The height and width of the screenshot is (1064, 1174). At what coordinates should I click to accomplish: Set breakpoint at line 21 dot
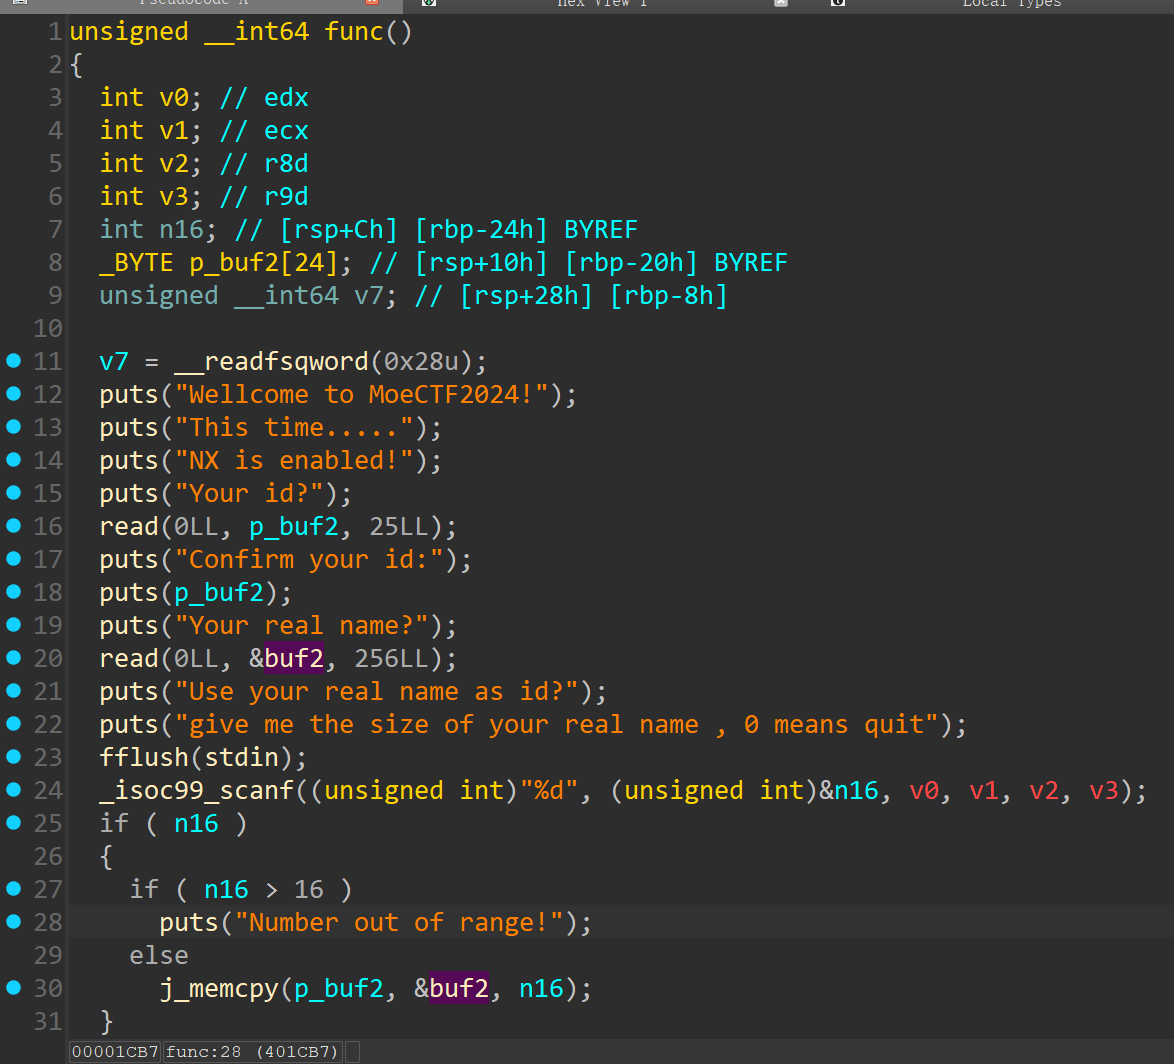click(13, 690)
